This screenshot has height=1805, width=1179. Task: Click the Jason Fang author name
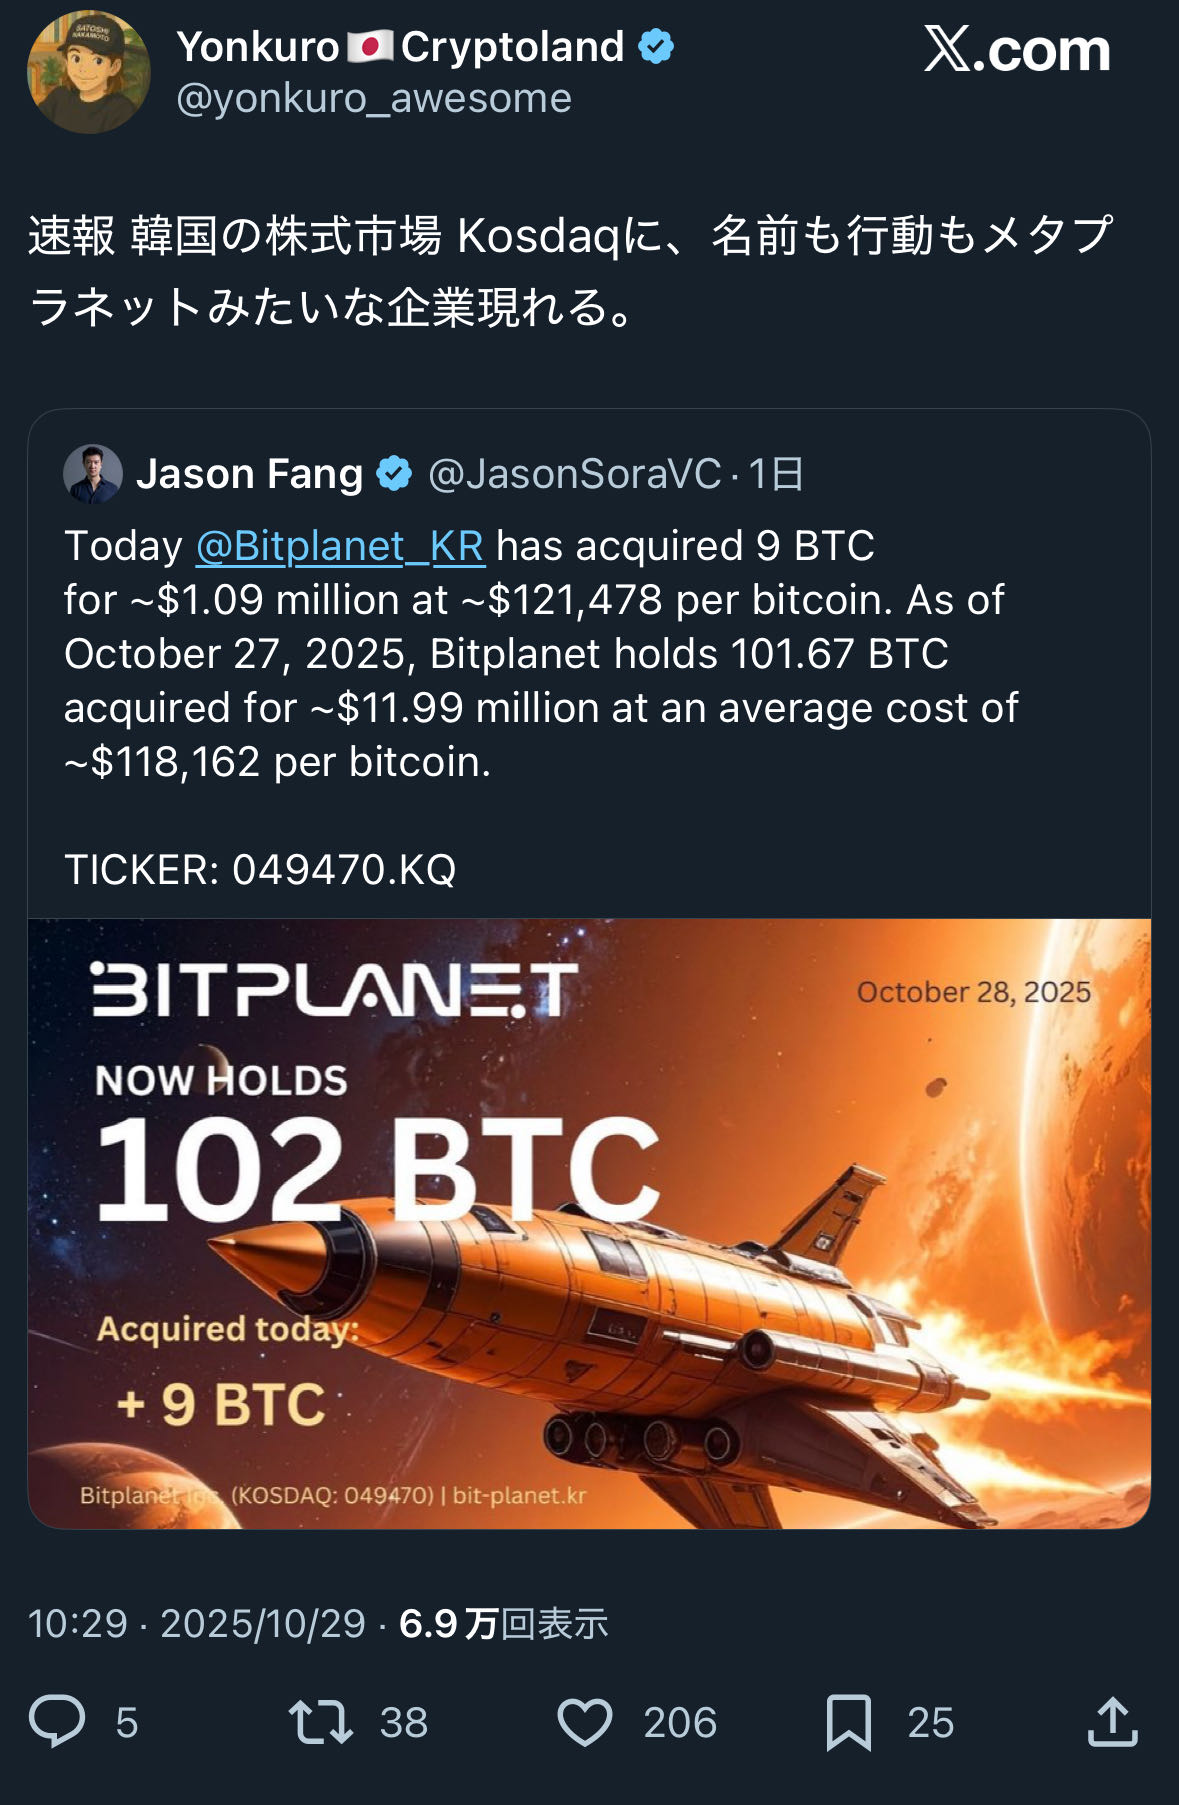(x=249, y=474)
